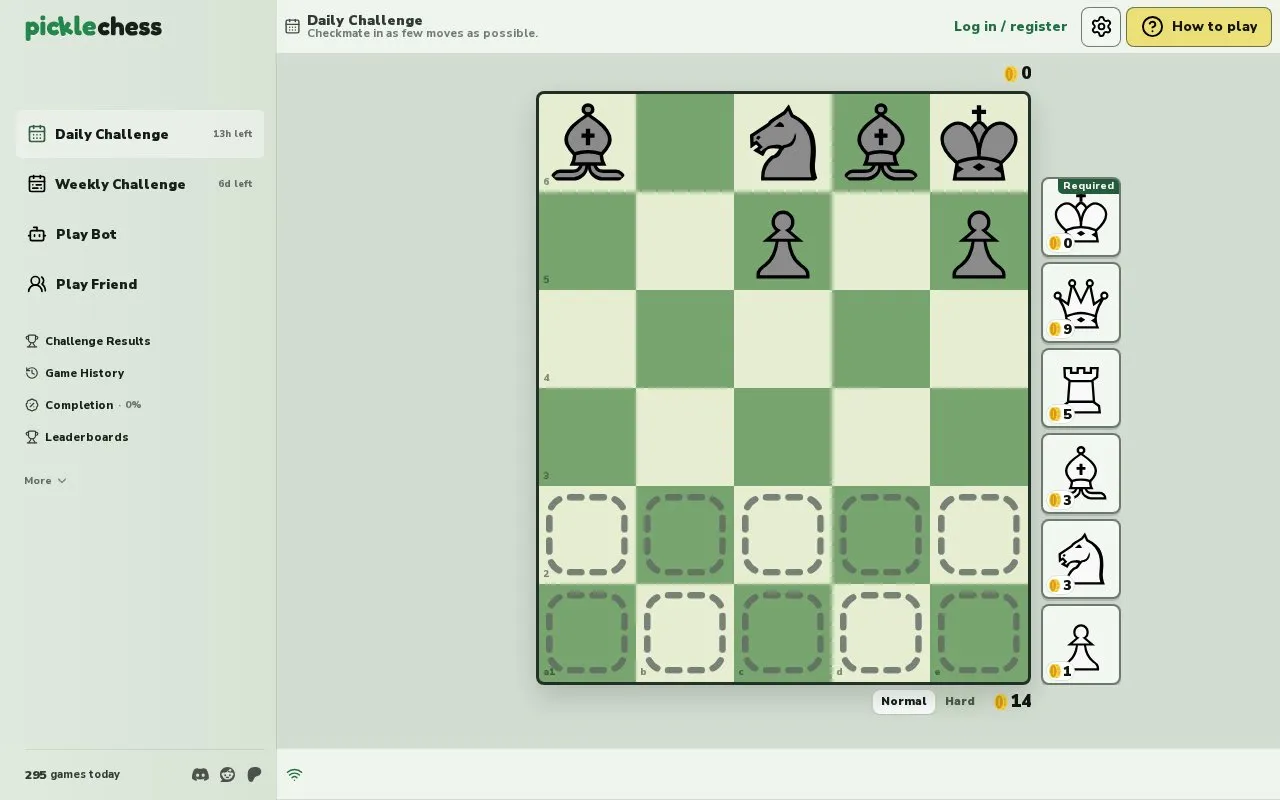Click the wifi connection status icon
Image resolution: width=1280 pixels, height=800 pixels.
[294, 775]
